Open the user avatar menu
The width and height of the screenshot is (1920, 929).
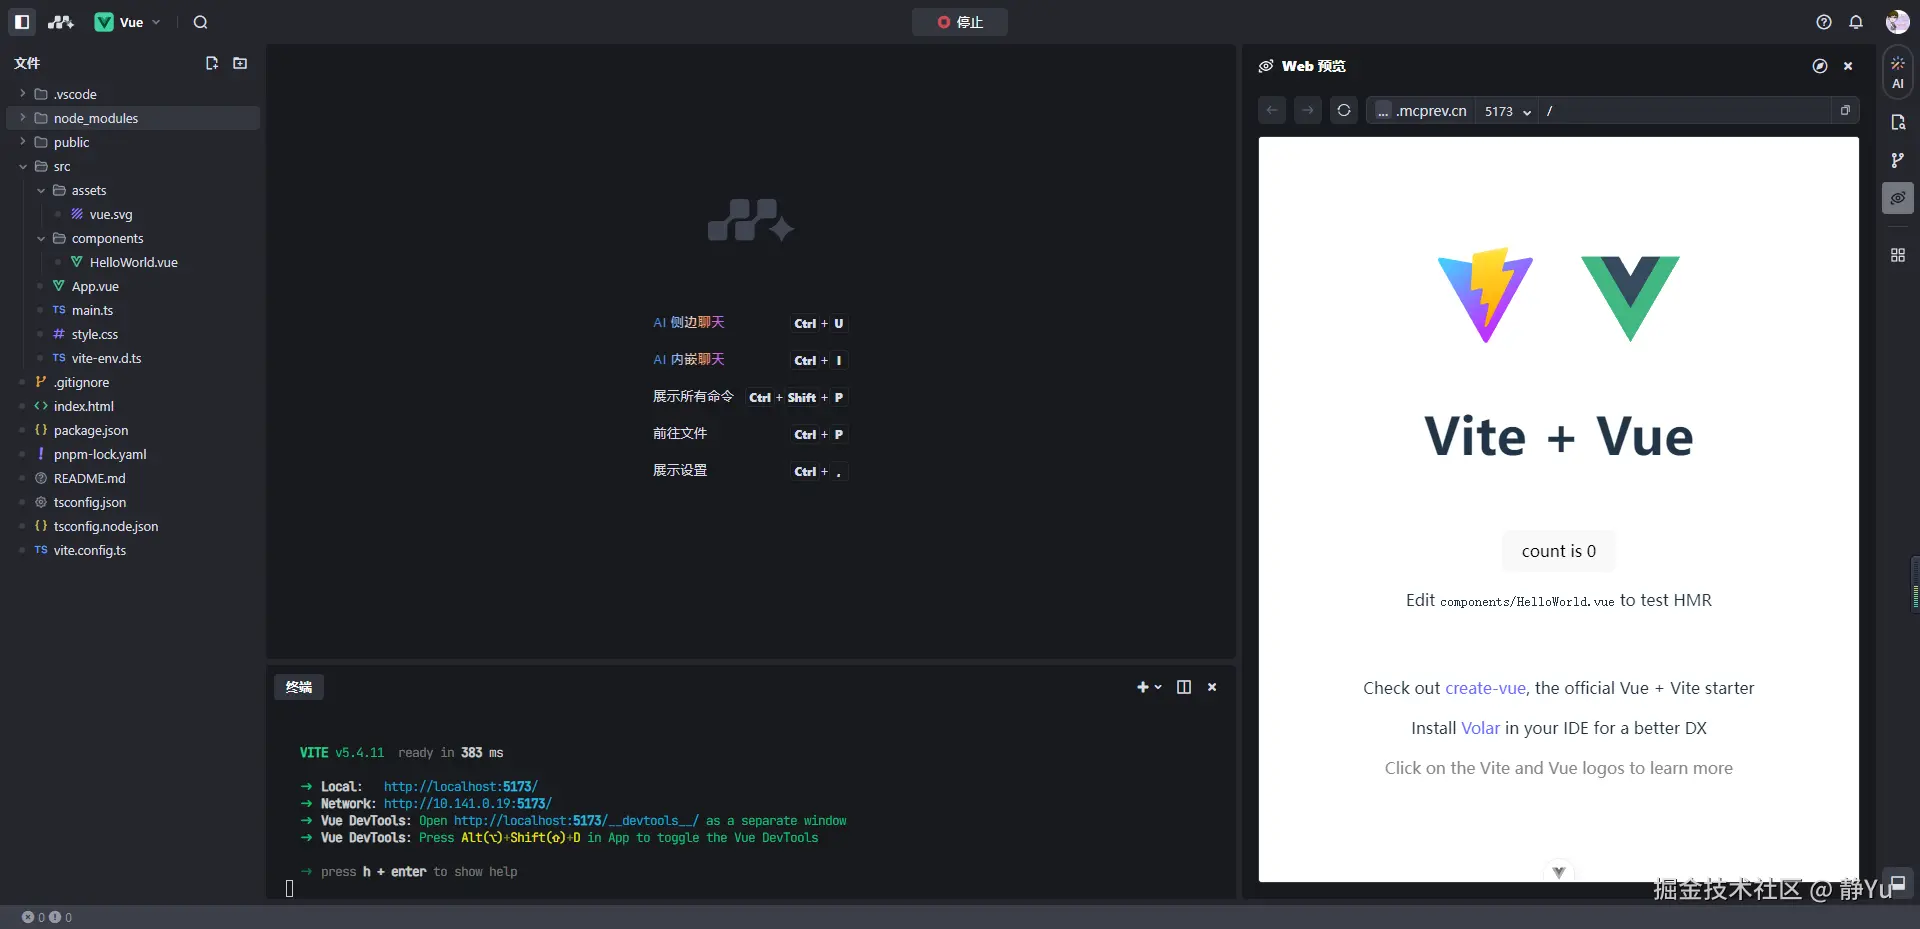coord(1897,22)
